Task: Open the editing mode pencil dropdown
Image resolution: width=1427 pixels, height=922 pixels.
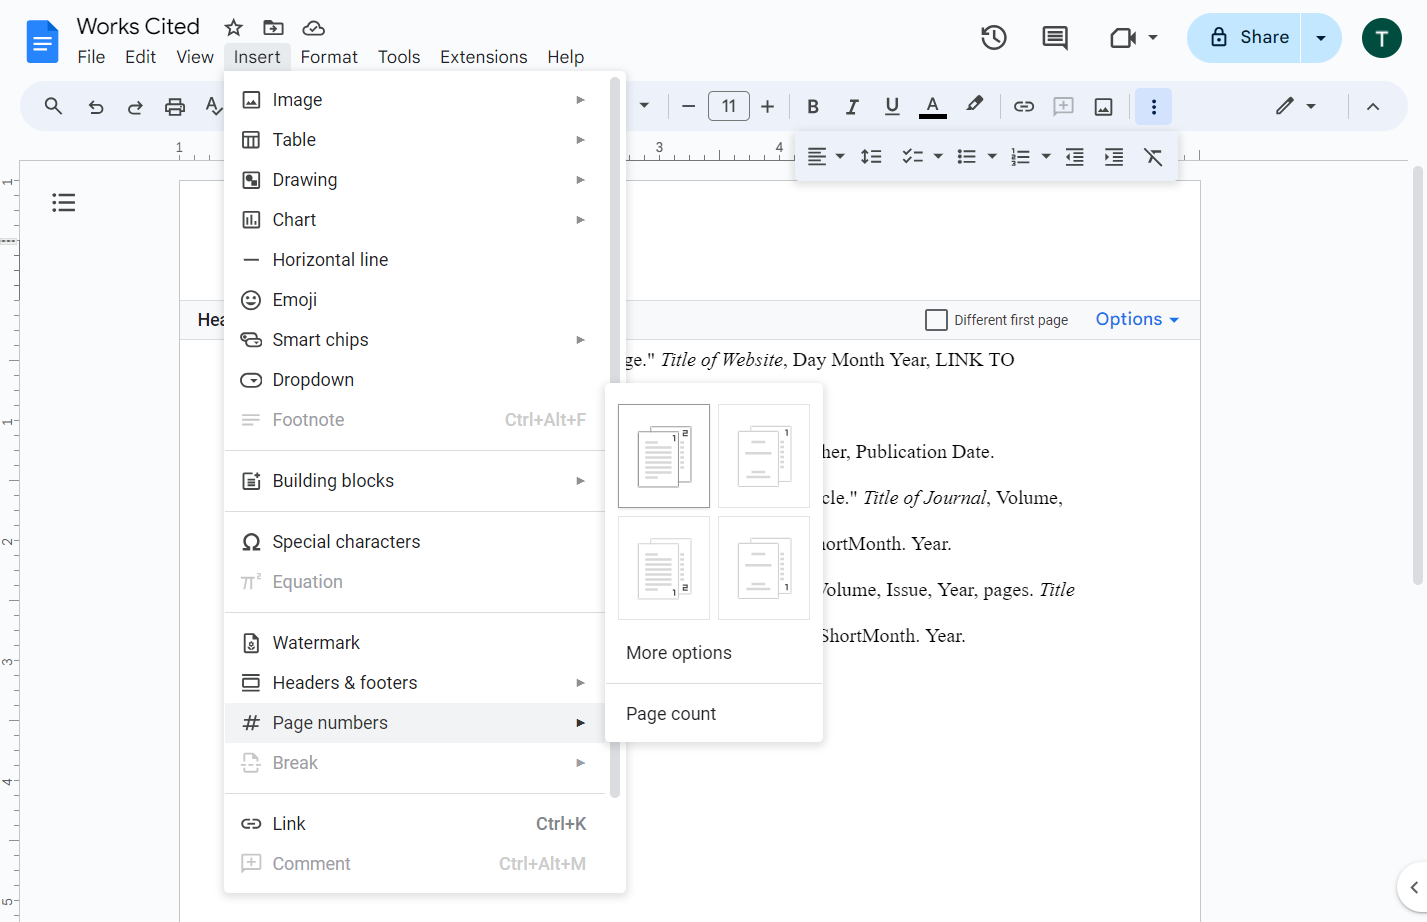Action: 1296,106
